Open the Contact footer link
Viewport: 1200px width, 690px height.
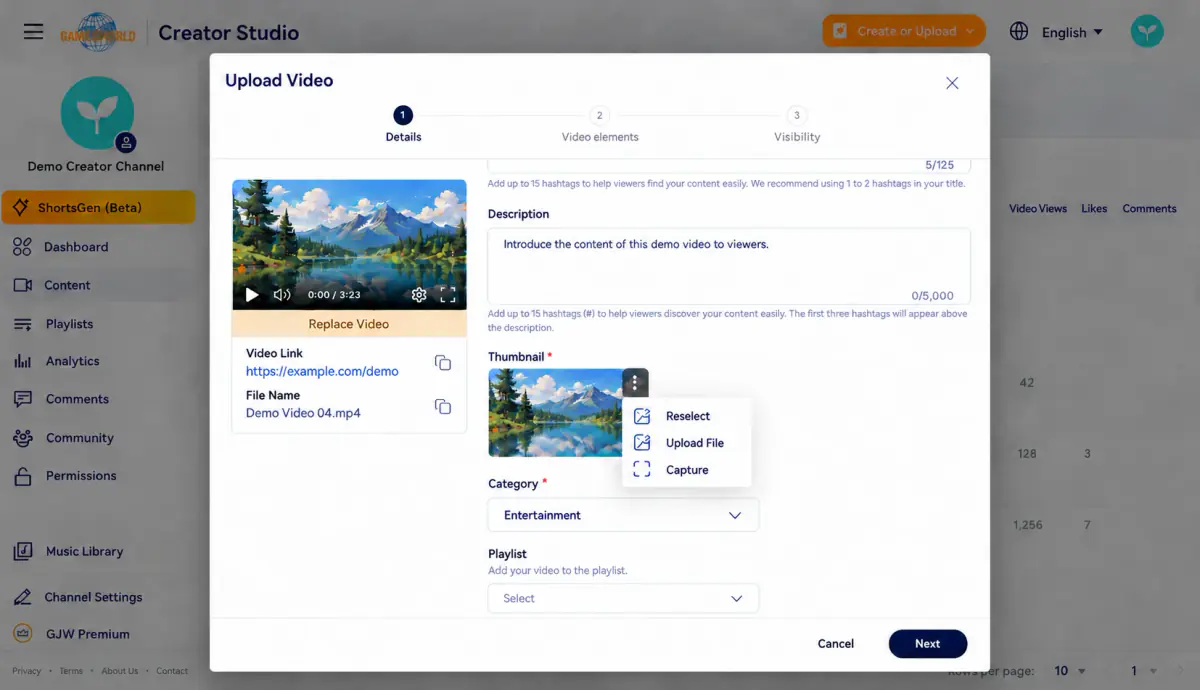click(x=172, y=671)
